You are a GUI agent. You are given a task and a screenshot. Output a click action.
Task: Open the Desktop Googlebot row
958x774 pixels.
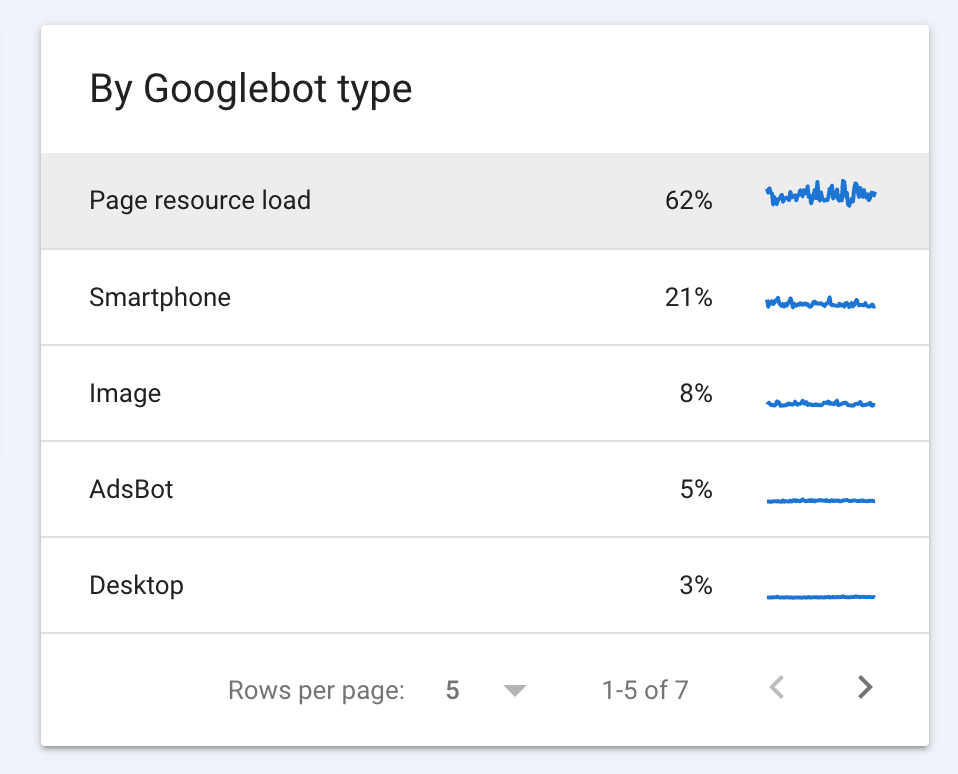tap(136, 585)
